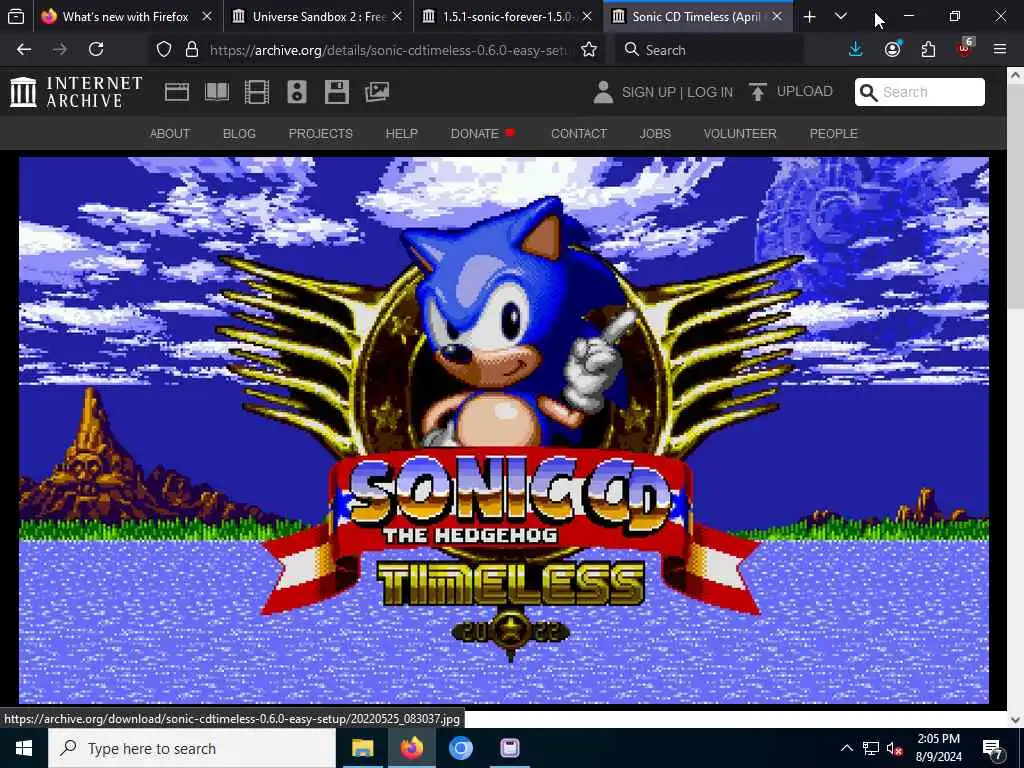Open Archive texts book icon
This screenshot has width=1024, height=768.
tap(217, 92)
